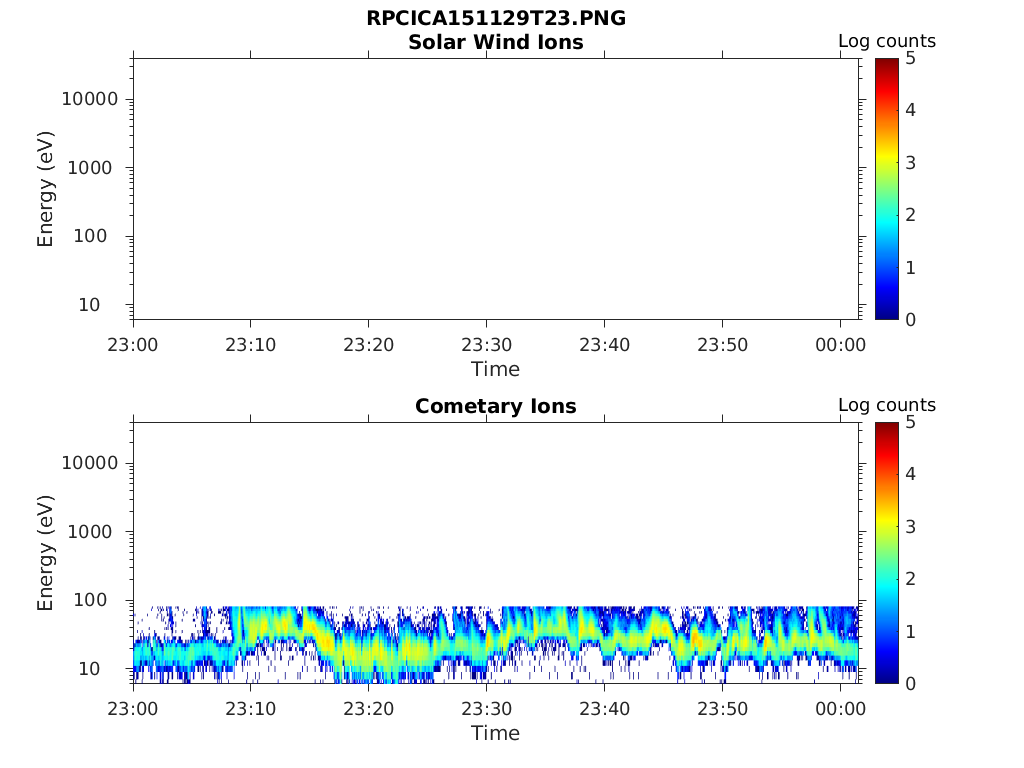Click Log counts label above upper colorbar
1024x768 pixels.
[887, 41]
